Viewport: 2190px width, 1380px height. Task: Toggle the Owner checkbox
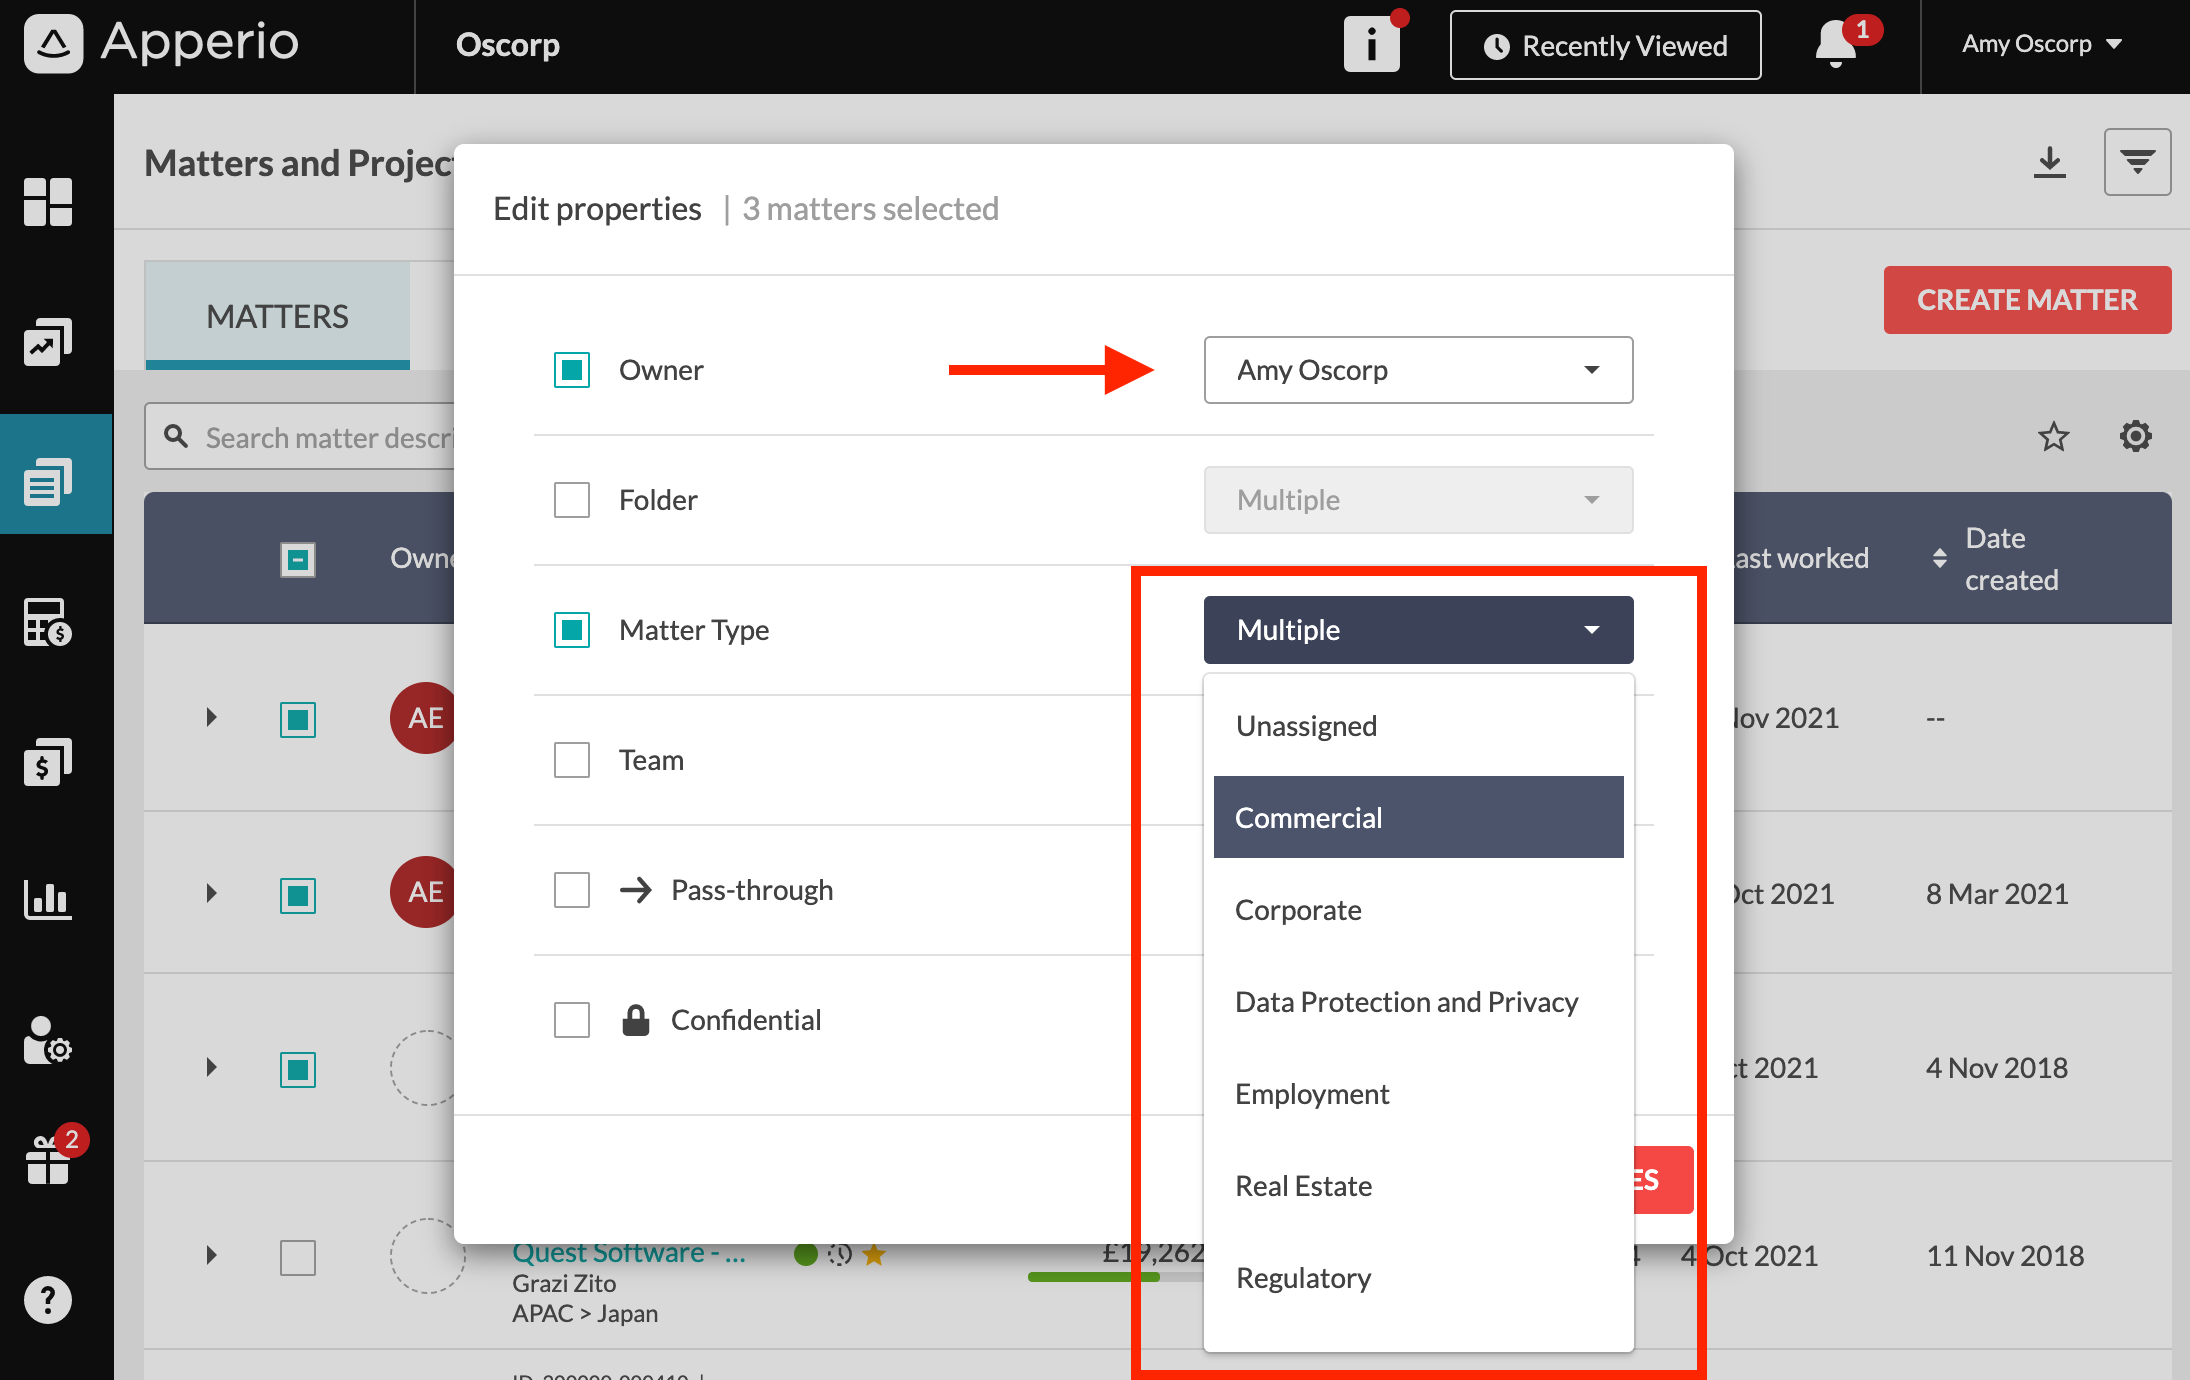click(572, 370)
